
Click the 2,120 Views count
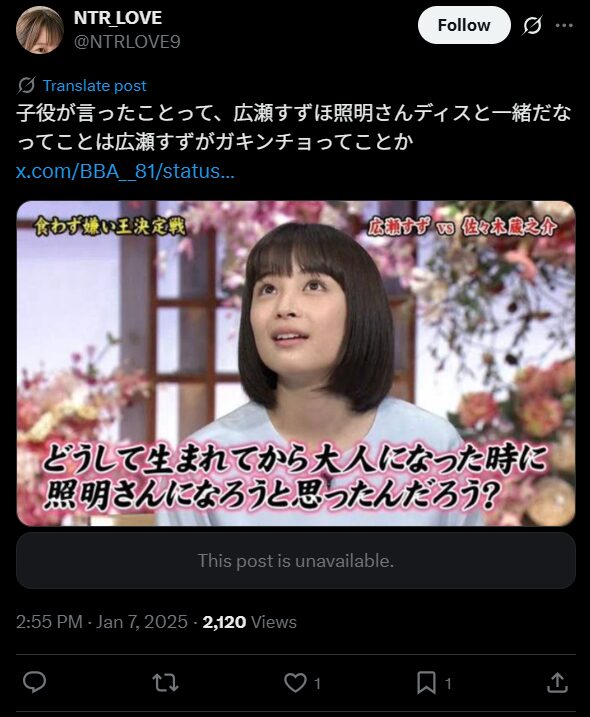coord(249,622)
